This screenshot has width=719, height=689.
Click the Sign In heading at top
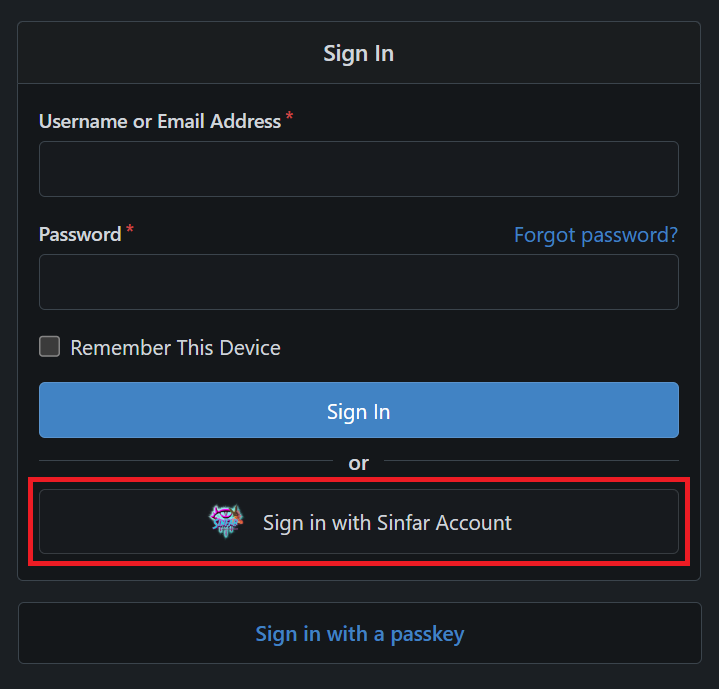click(359, 54)
